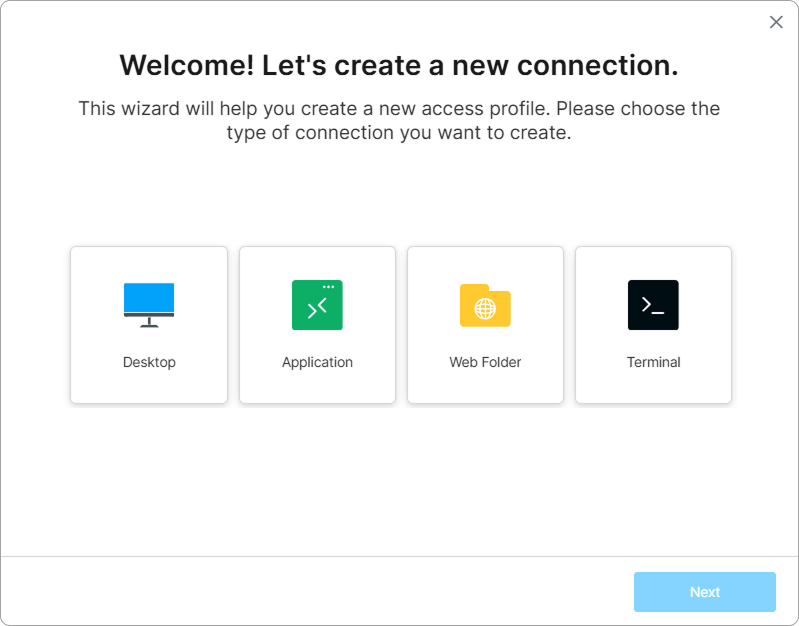Click the green Application icon
This screenshot has width=799, height=626.
317,306
